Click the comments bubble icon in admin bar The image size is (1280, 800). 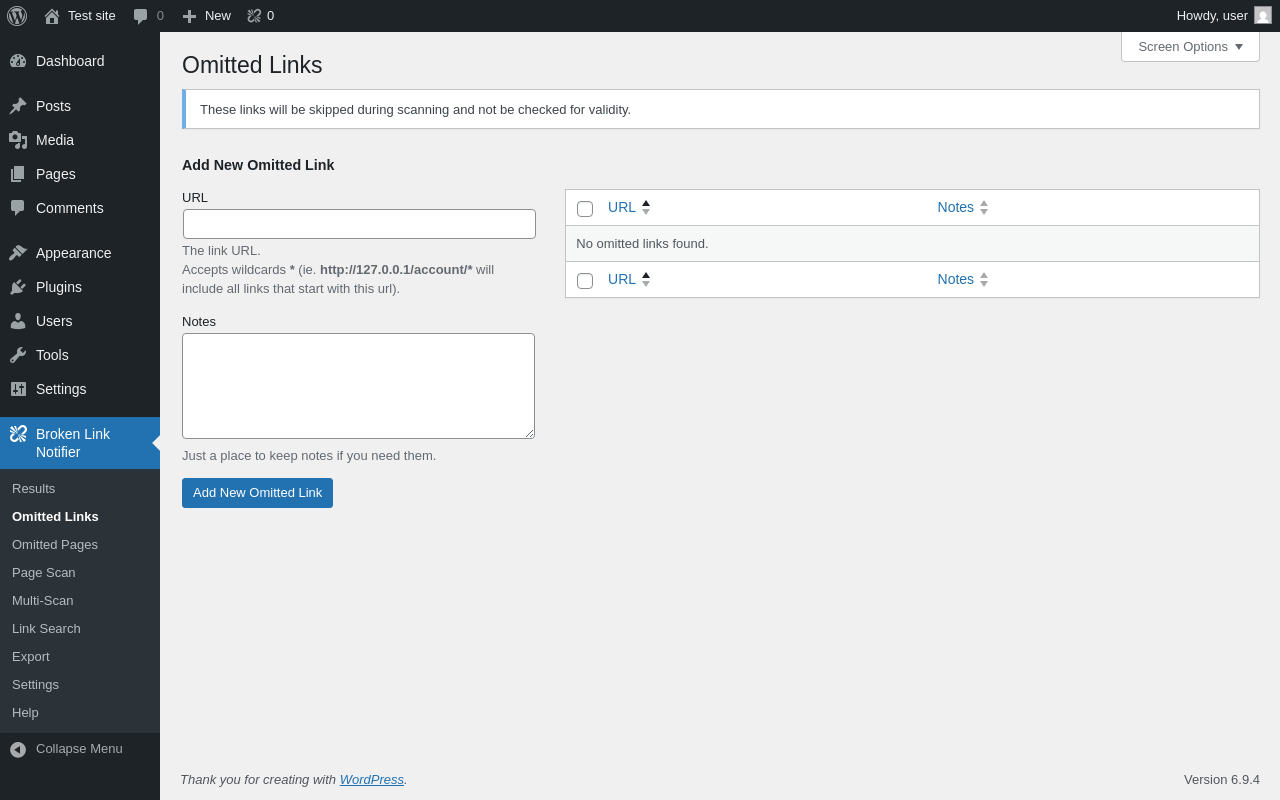[141, 16]
